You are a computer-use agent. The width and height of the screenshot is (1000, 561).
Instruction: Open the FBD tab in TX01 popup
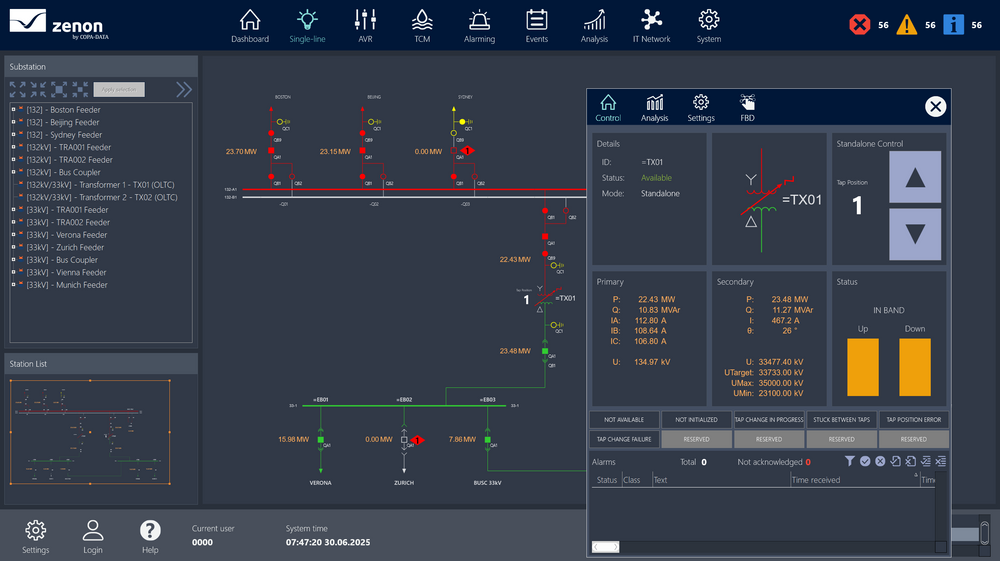pyautogui.click(x=747, y=108)
